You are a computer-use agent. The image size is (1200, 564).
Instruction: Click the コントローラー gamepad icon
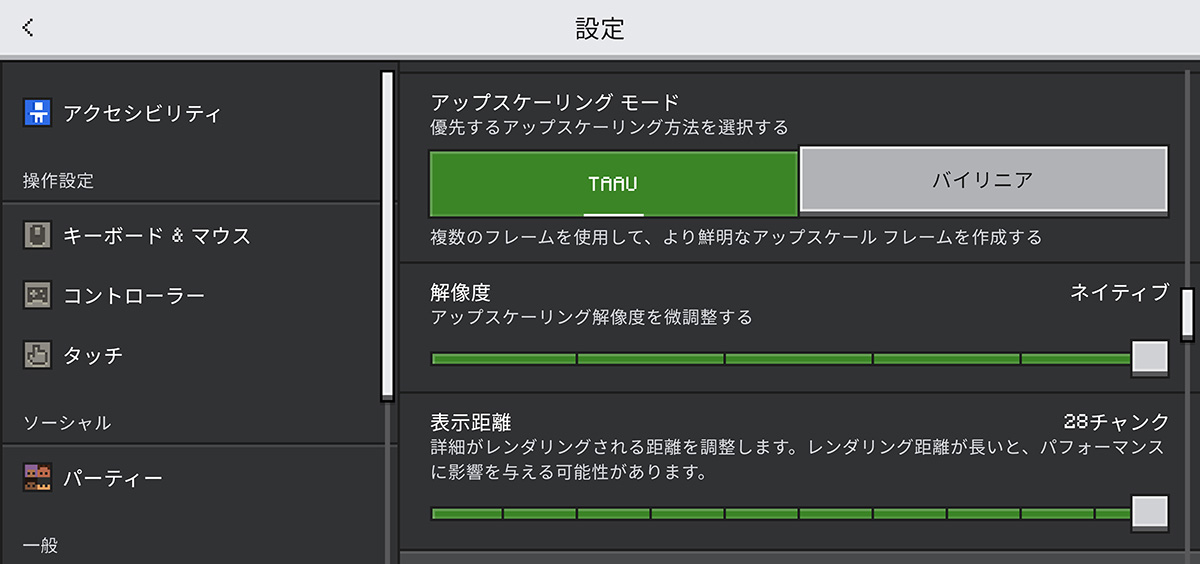coord(38,296)
